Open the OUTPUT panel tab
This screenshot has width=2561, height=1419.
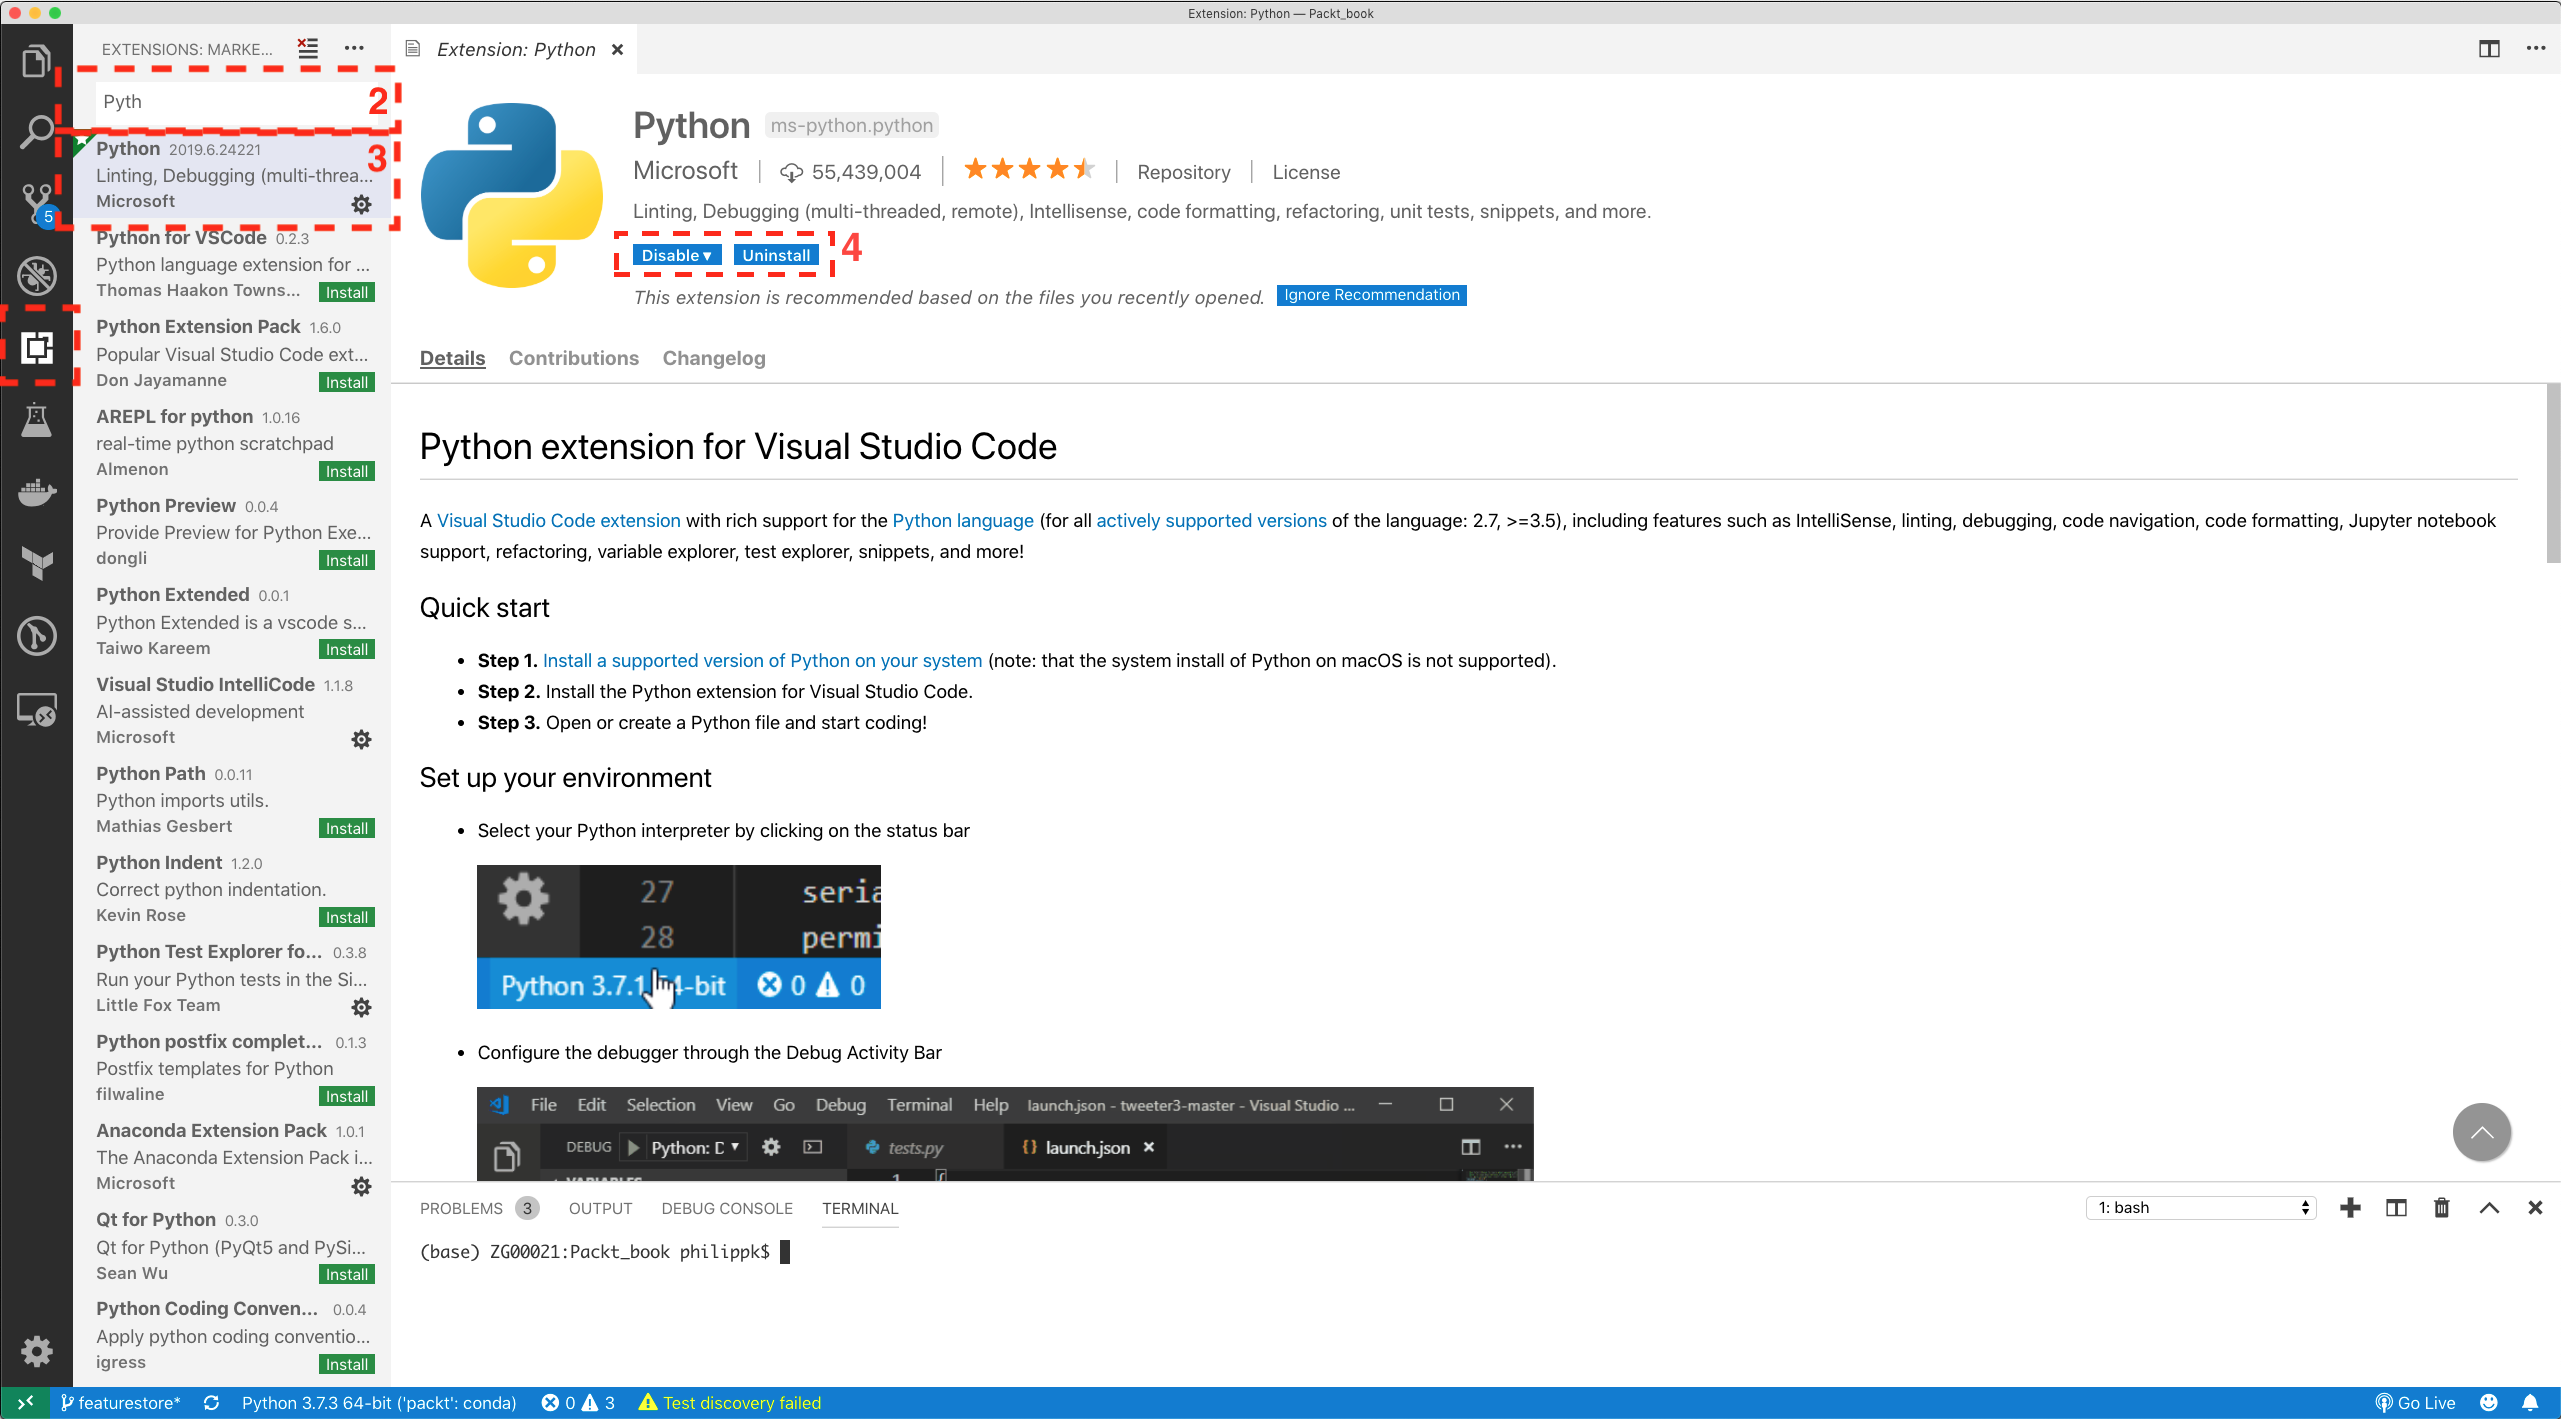tap(600, 1208)
